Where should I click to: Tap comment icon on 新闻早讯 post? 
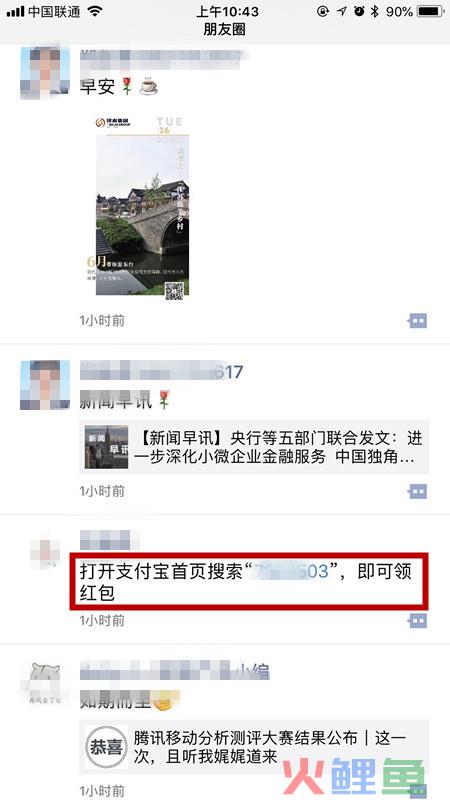[x=417, y=491]
